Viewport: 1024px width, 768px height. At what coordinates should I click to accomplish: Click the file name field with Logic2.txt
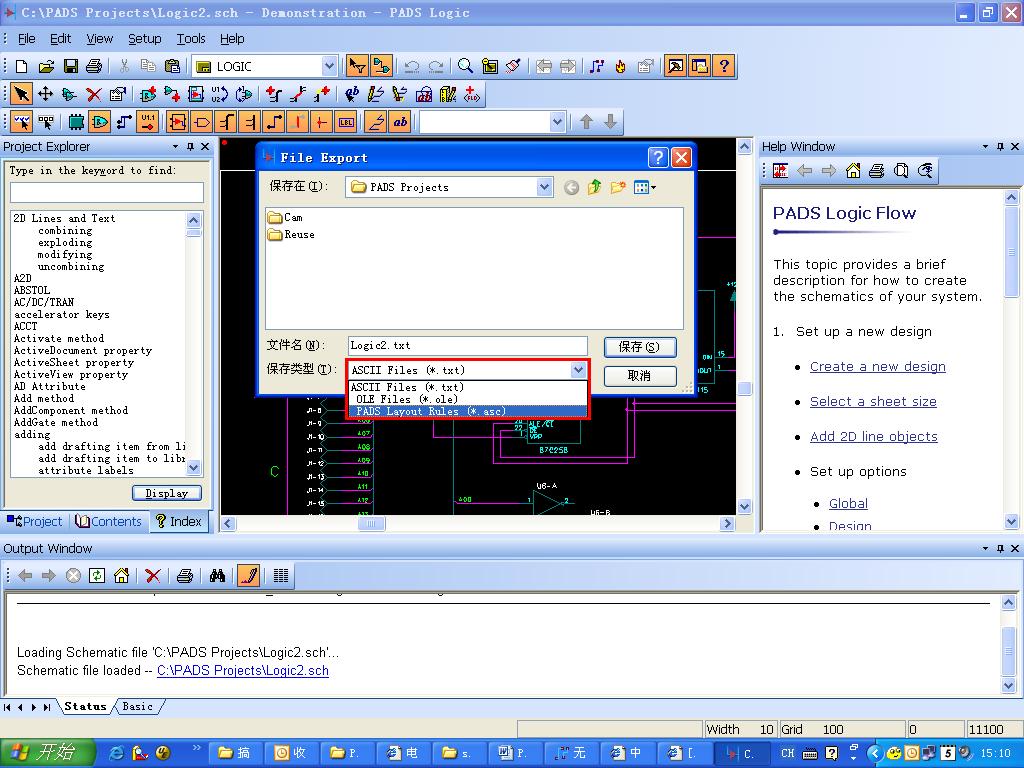[x=468, y=345]
